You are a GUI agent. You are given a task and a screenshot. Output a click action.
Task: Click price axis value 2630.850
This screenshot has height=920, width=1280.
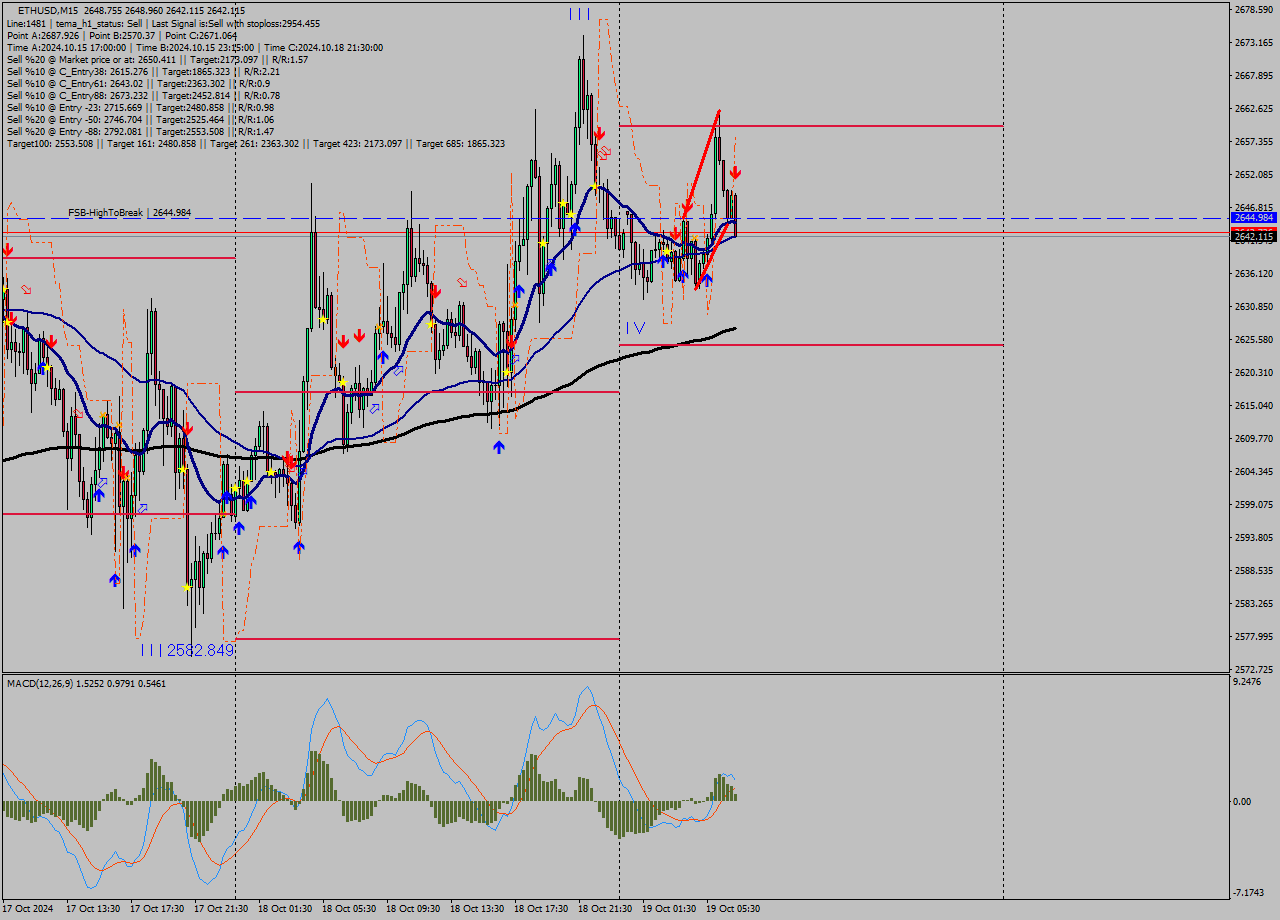click(x=1253, y=307)
